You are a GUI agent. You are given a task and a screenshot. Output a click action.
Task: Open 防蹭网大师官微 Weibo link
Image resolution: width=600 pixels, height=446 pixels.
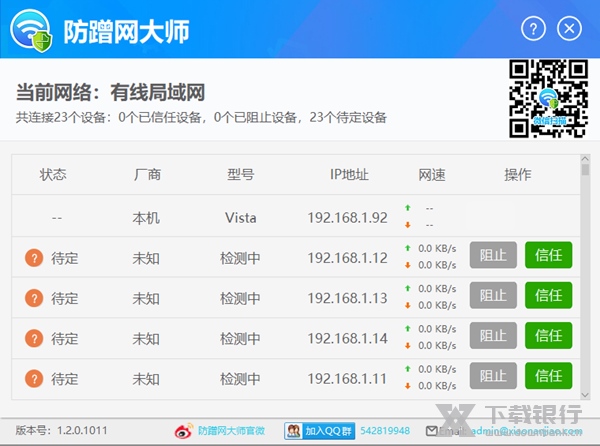(x=231, y=431)
